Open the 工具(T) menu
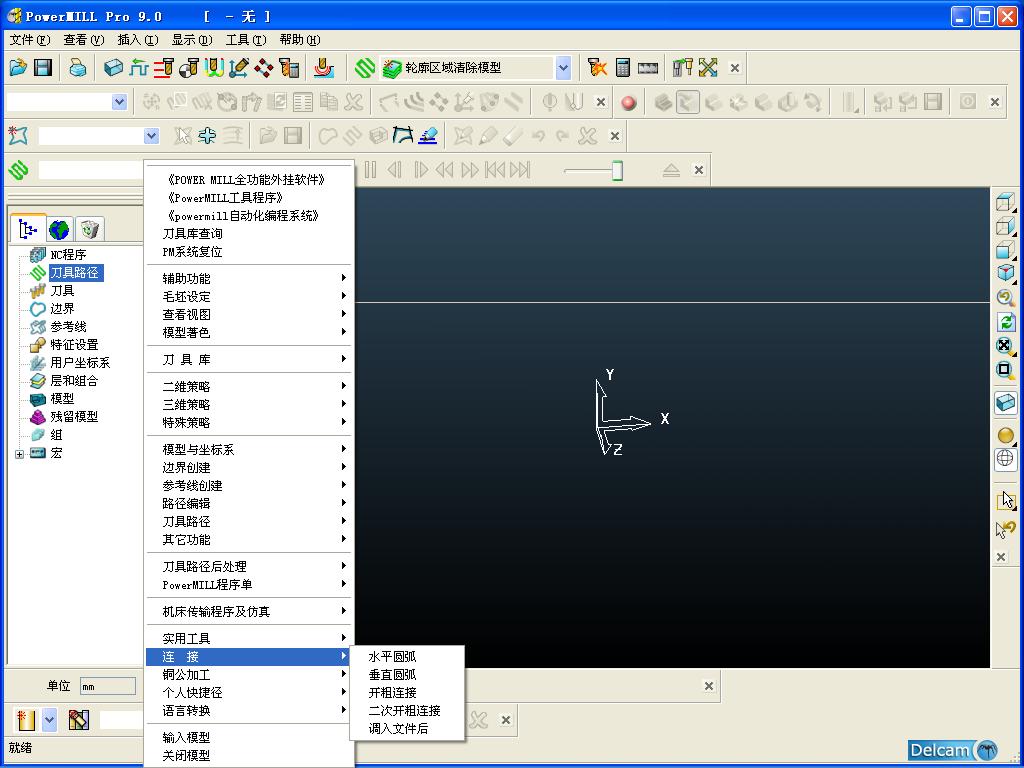The image size is (1024, 768). tap(246, 40)
